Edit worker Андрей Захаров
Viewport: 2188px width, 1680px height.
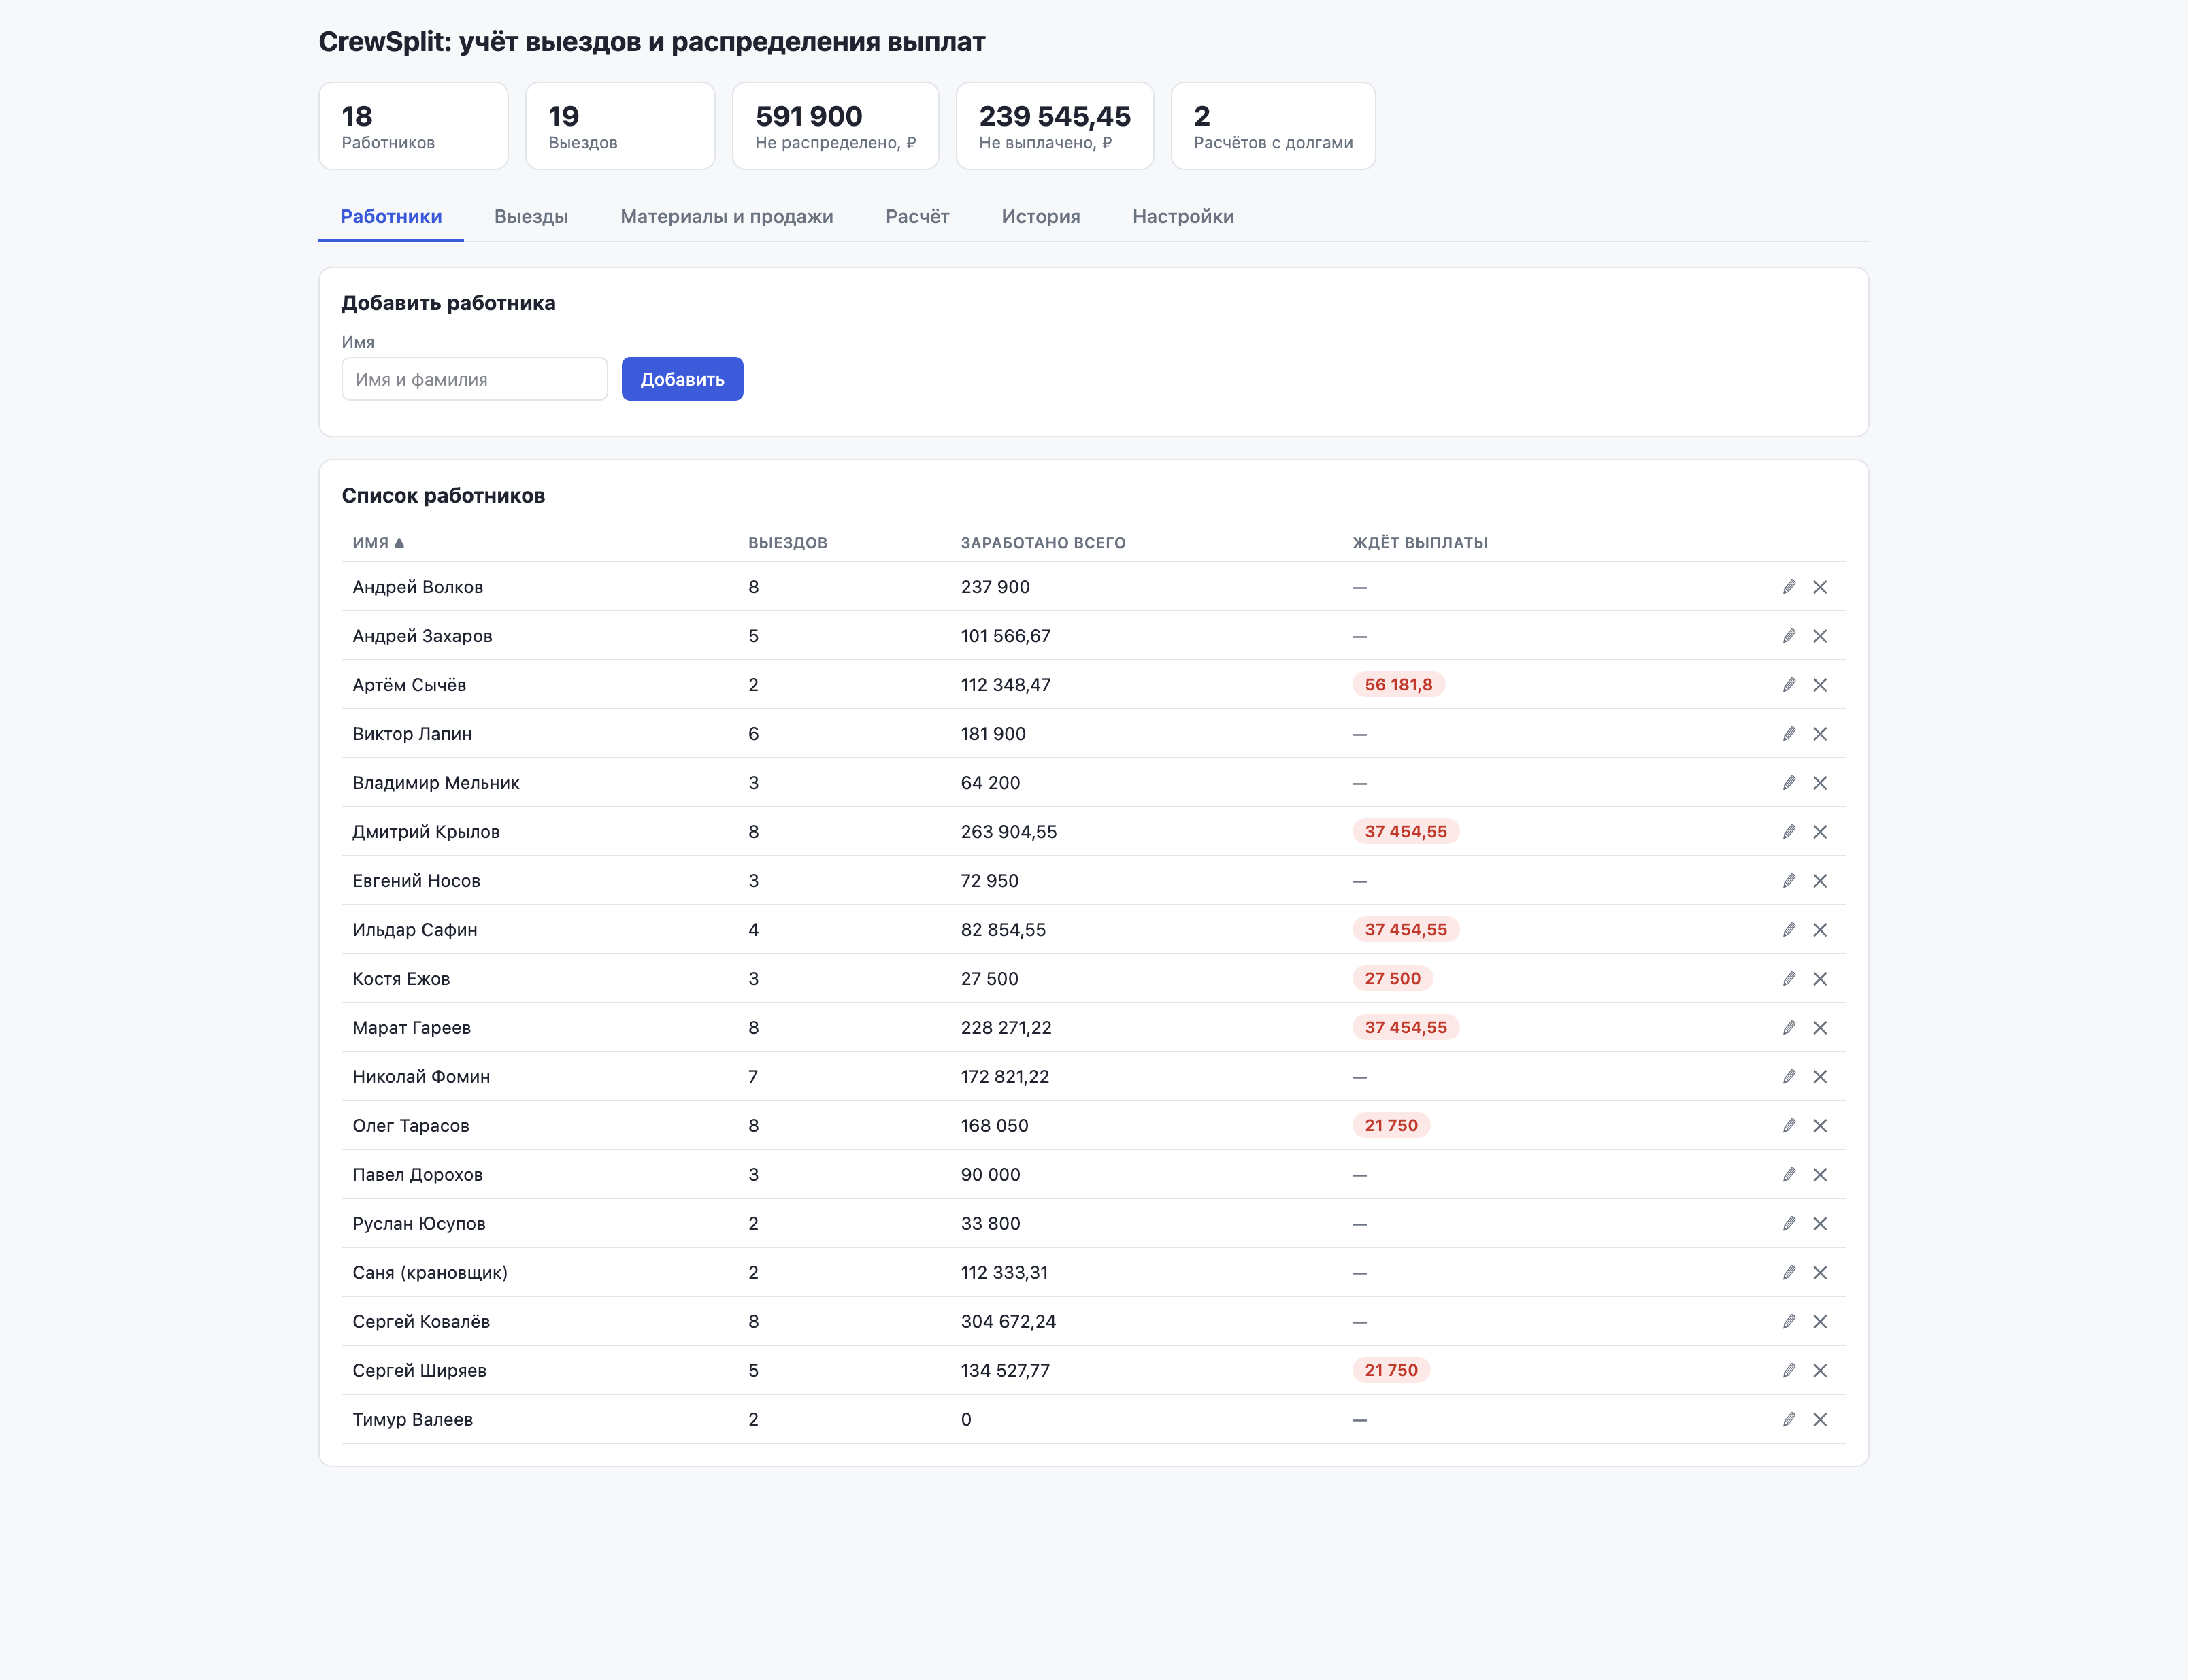pyautogui.click(x=1789, y=636)
